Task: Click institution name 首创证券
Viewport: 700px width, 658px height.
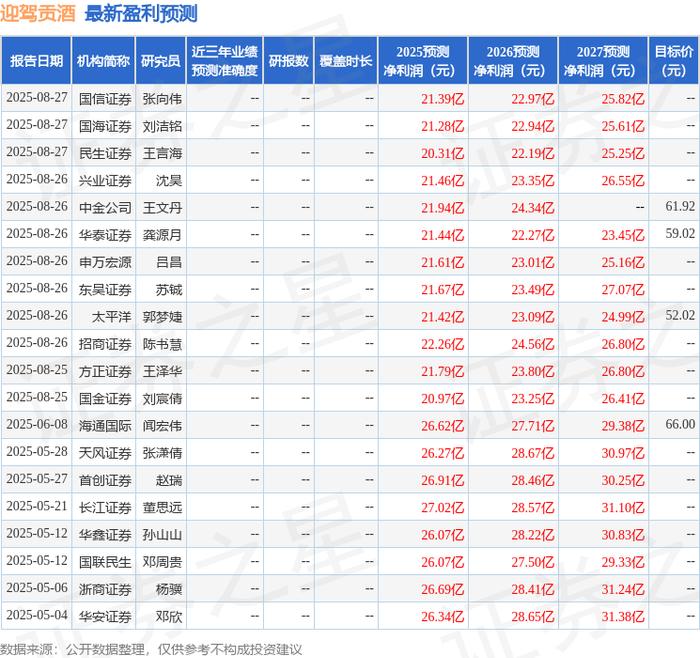Action: point(105,480)
